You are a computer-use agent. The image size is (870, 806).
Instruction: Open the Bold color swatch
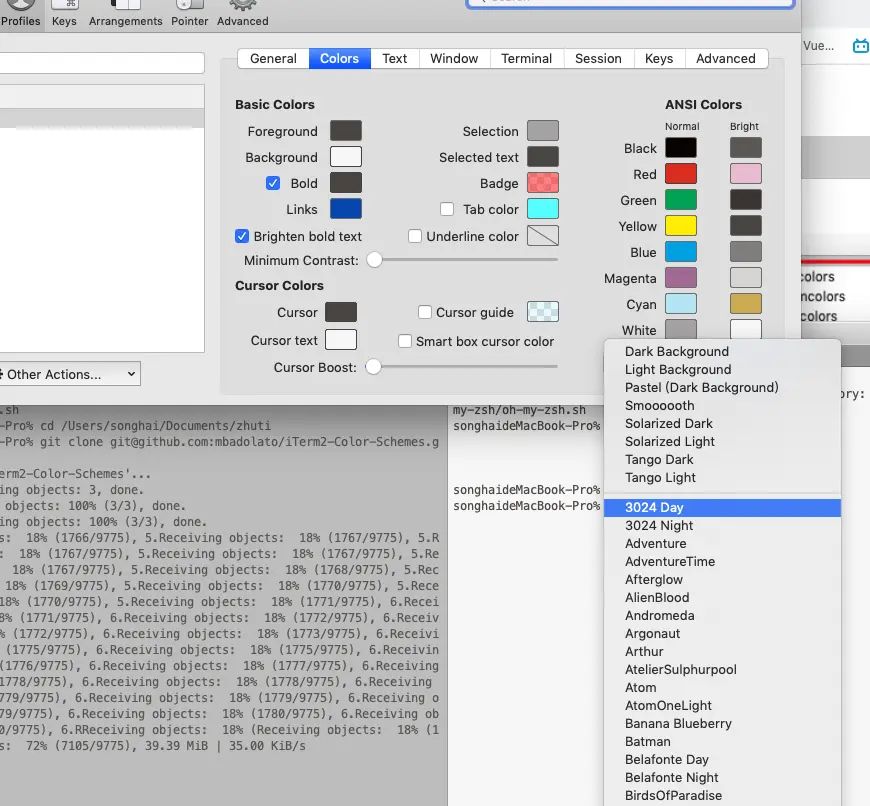click(x=346, y=183)
